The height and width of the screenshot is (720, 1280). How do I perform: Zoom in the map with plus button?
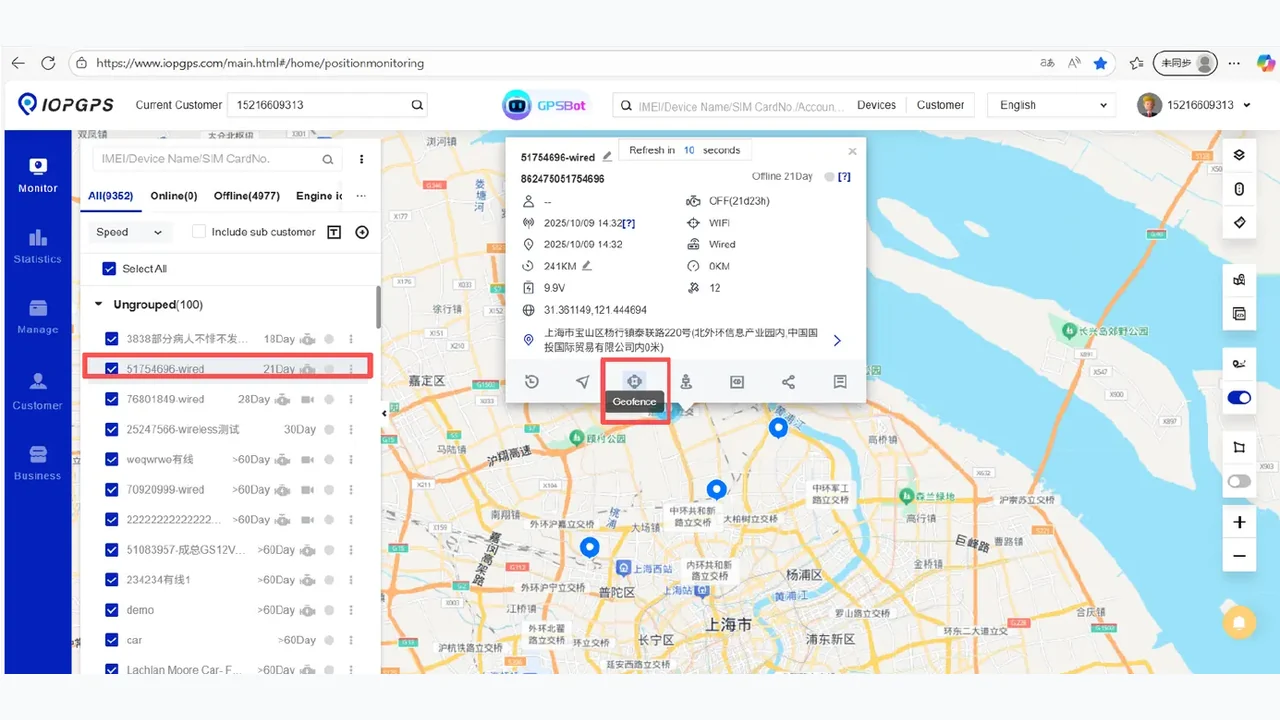coord(1239,522)
